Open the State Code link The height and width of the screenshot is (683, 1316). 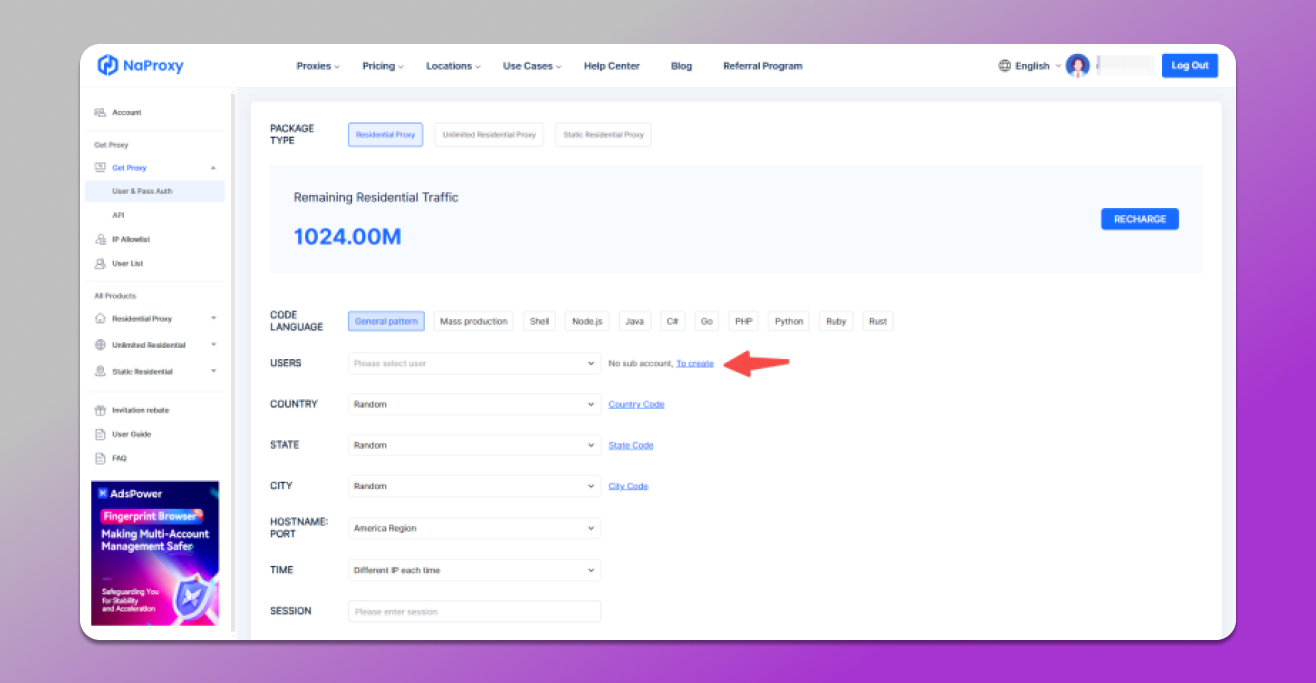point(631,445)
